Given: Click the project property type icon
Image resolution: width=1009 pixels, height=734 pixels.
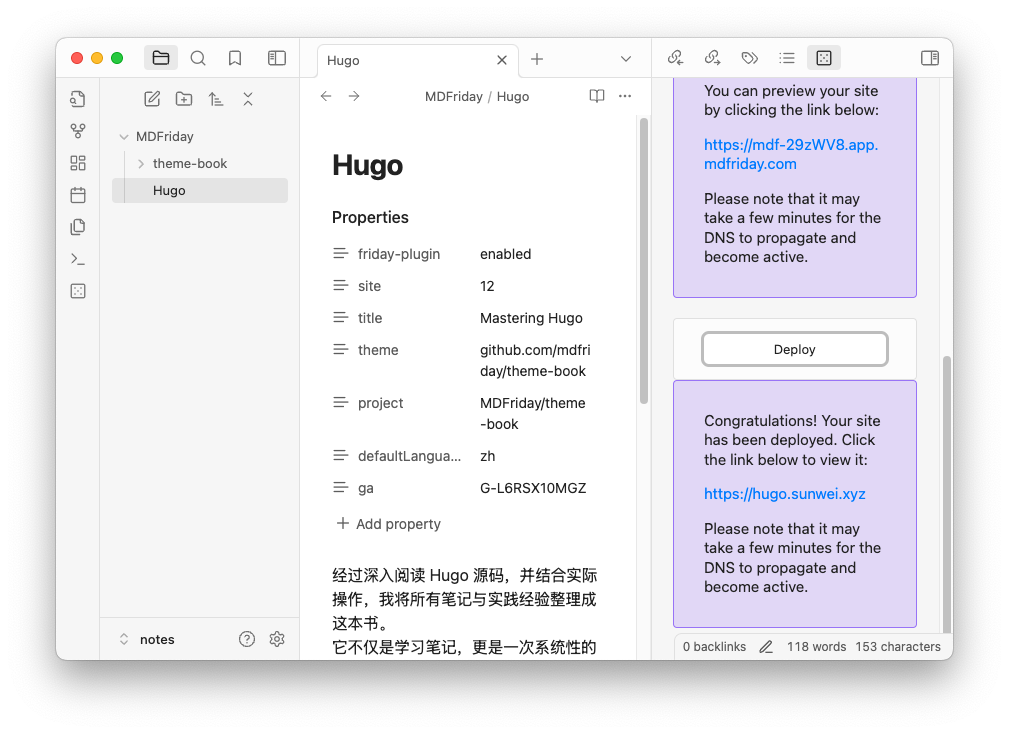Looking at the screenshot, I should click(x=340, y=403).
